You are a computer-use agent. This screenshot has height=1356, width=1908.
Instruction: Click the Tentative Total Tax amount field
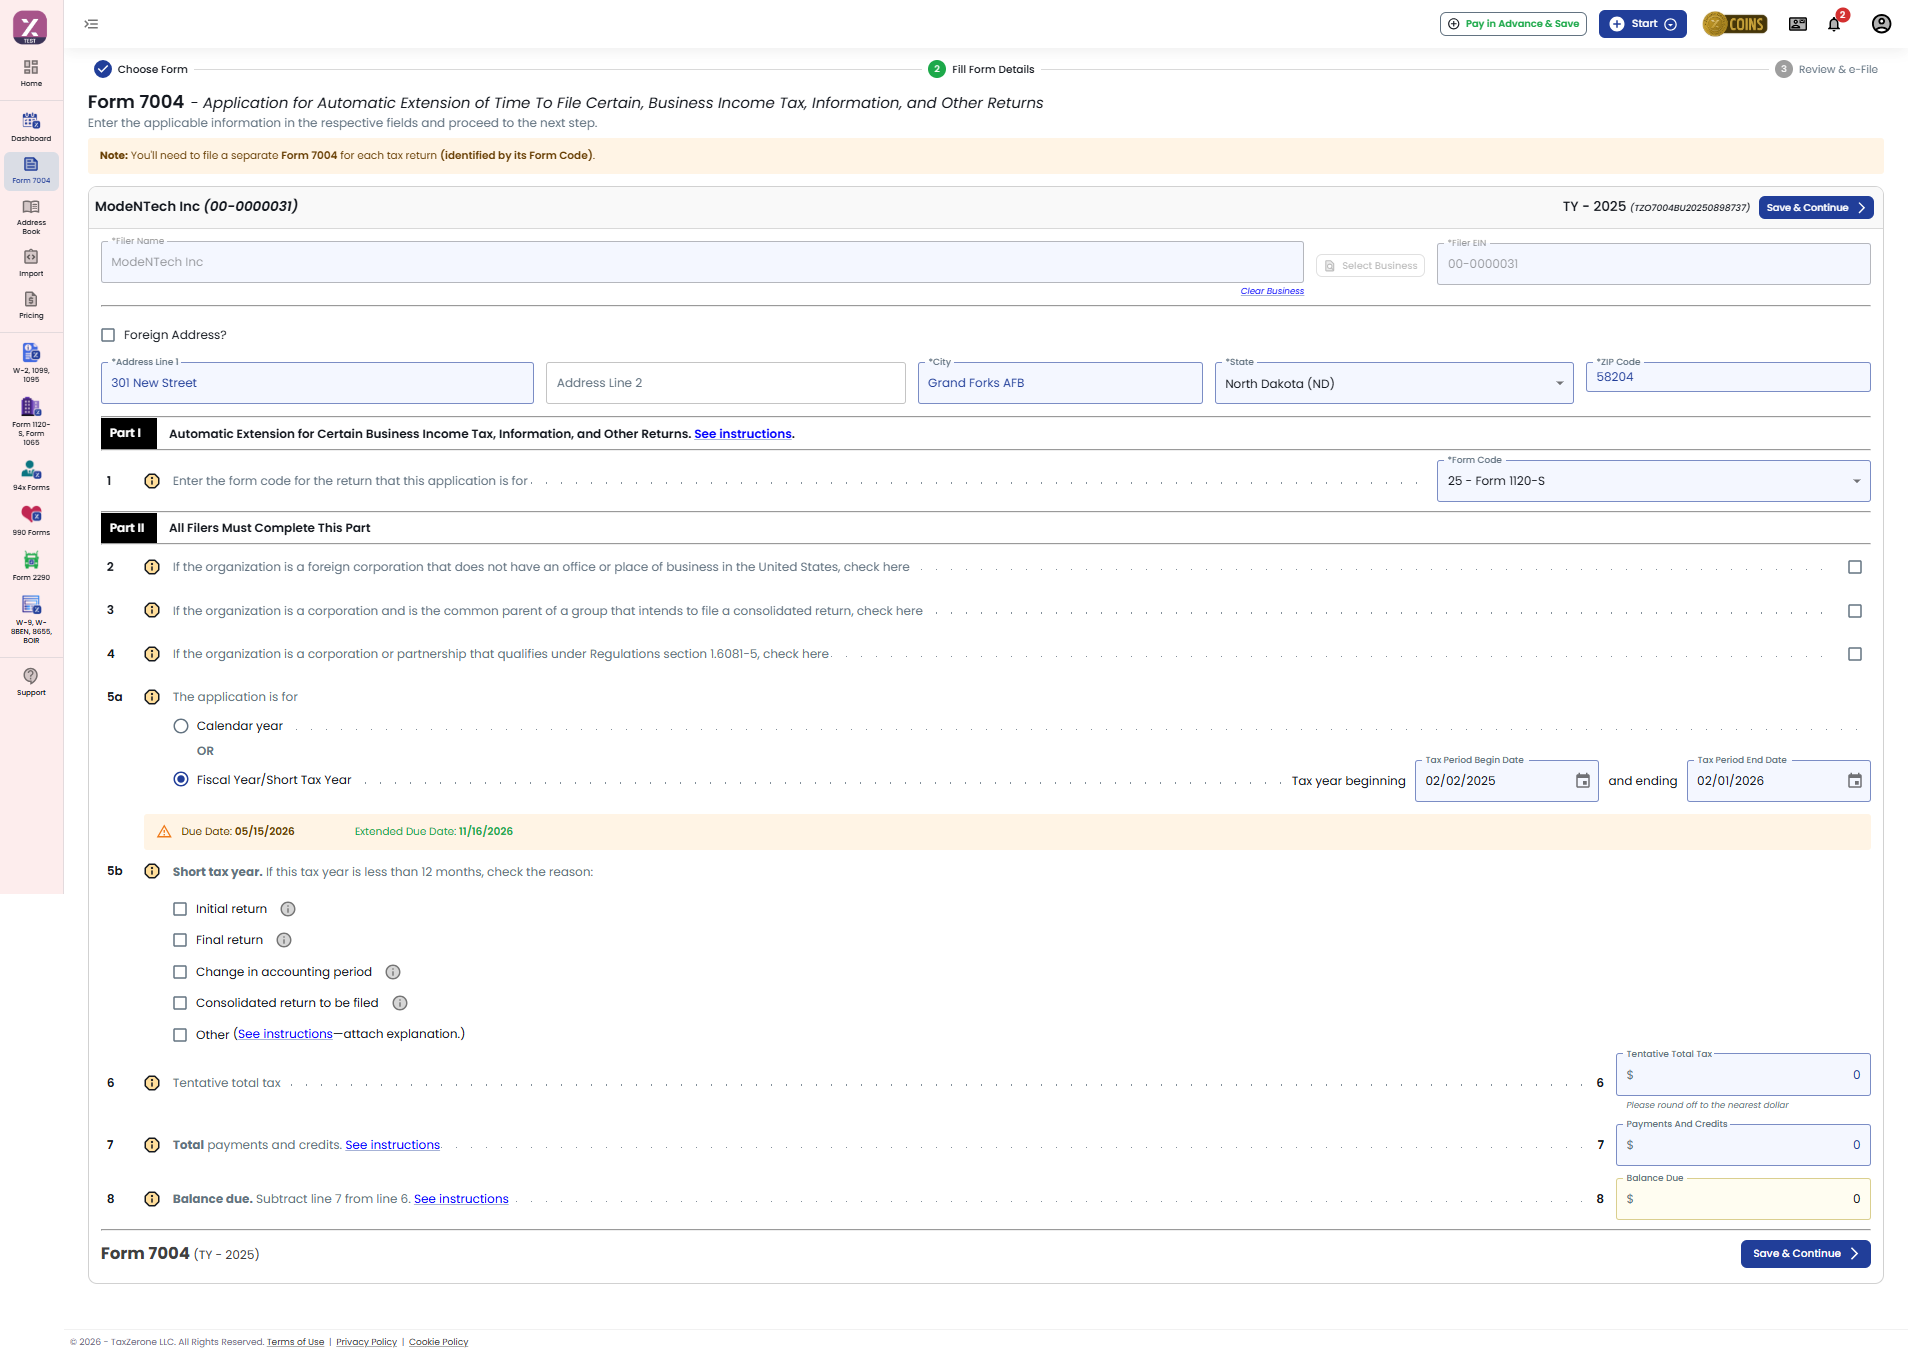click(1743, 1075)
